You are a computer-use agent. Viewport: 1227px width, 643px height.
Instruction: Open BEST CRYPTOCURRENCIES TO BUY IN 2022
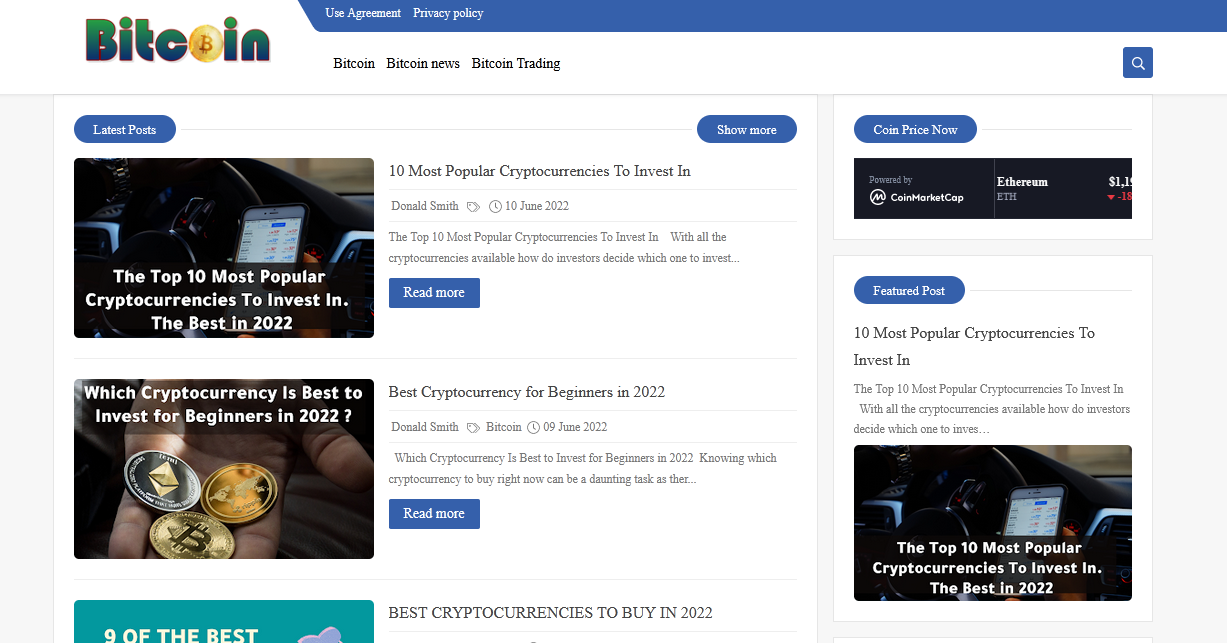pos(550,613)
